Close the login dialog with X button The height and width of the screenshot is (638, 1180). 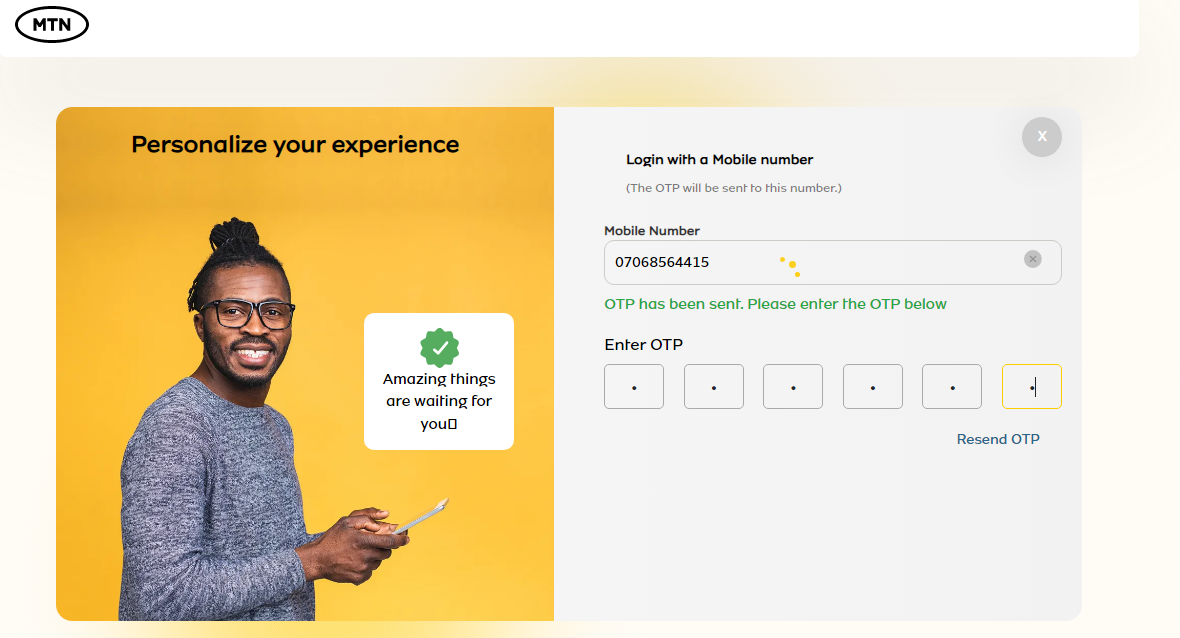pos(1042,137)
